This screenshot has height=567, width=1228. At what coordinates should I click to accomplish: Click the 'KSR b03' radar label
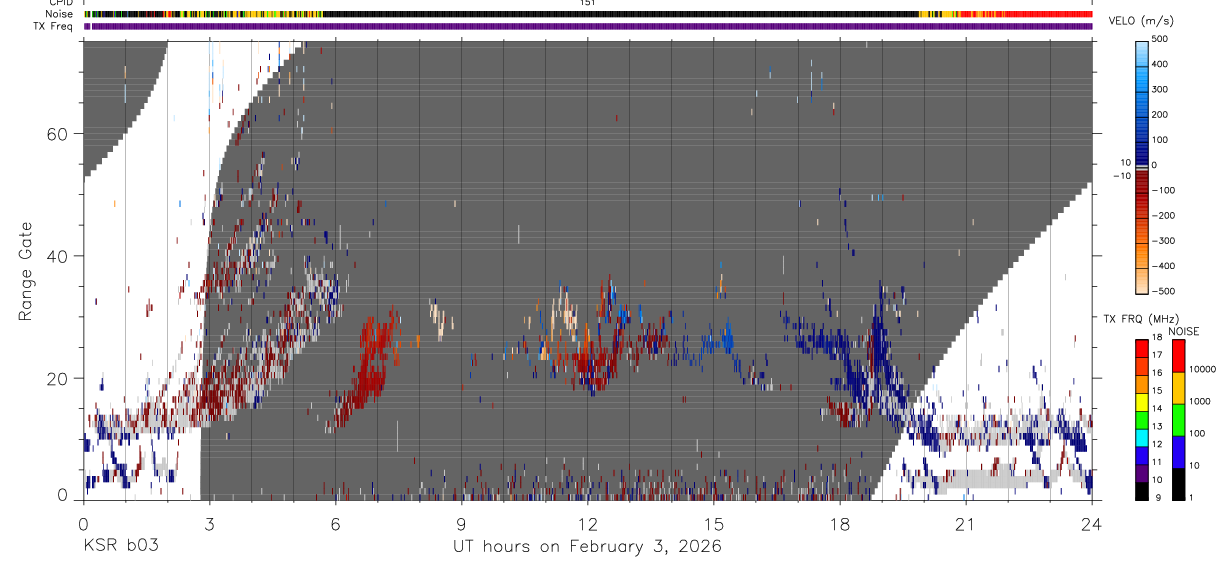pyautogui.click(x=120, y=546)
